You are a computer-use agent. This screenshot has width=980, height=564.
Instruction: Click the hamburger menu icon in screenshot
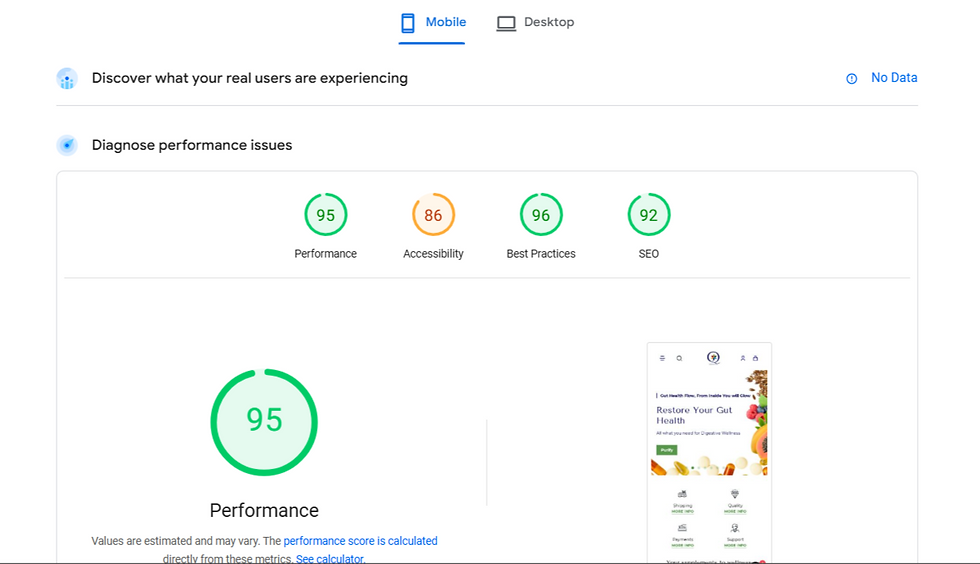tap(662, 358)
